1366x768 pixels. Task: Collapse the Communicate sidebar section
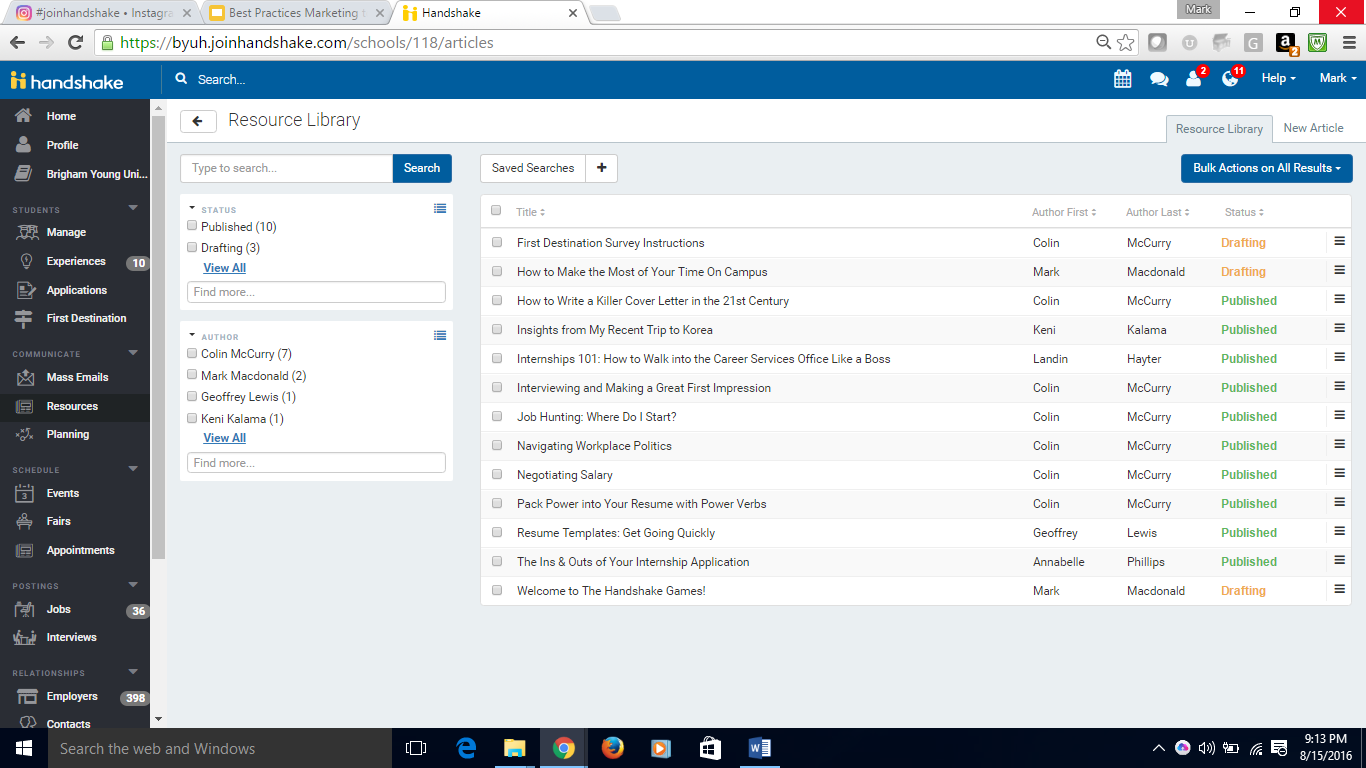(133, 352)
